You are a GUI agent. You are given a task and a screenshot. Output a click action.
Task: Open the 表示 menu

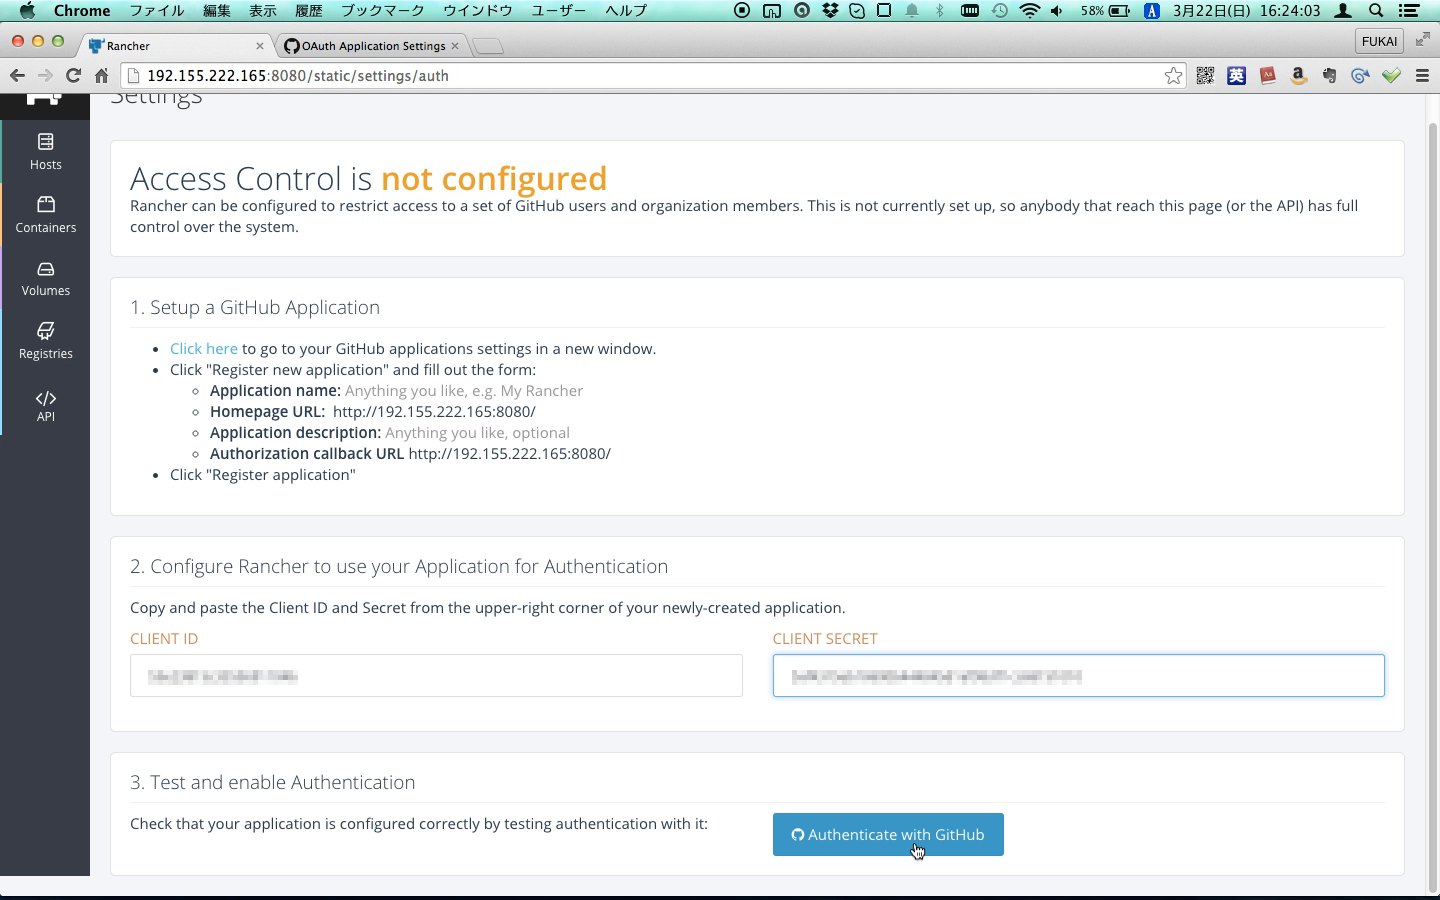tap(263, 11)
